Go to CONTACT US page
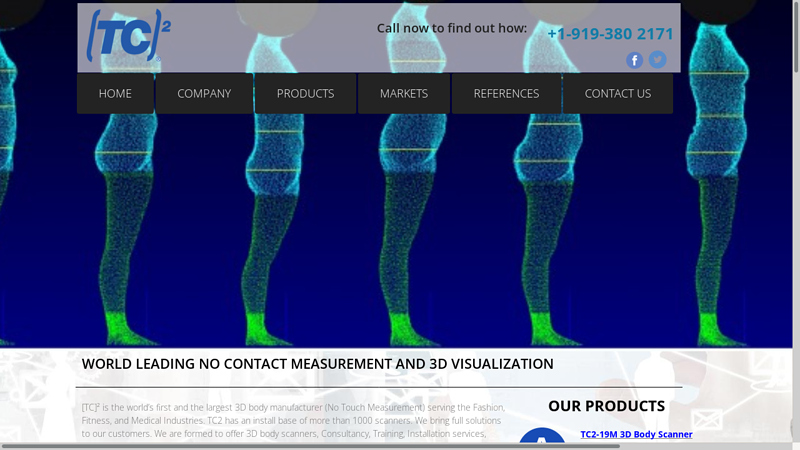The width and height of the screenshot is (800, 450). pos(618,93)
